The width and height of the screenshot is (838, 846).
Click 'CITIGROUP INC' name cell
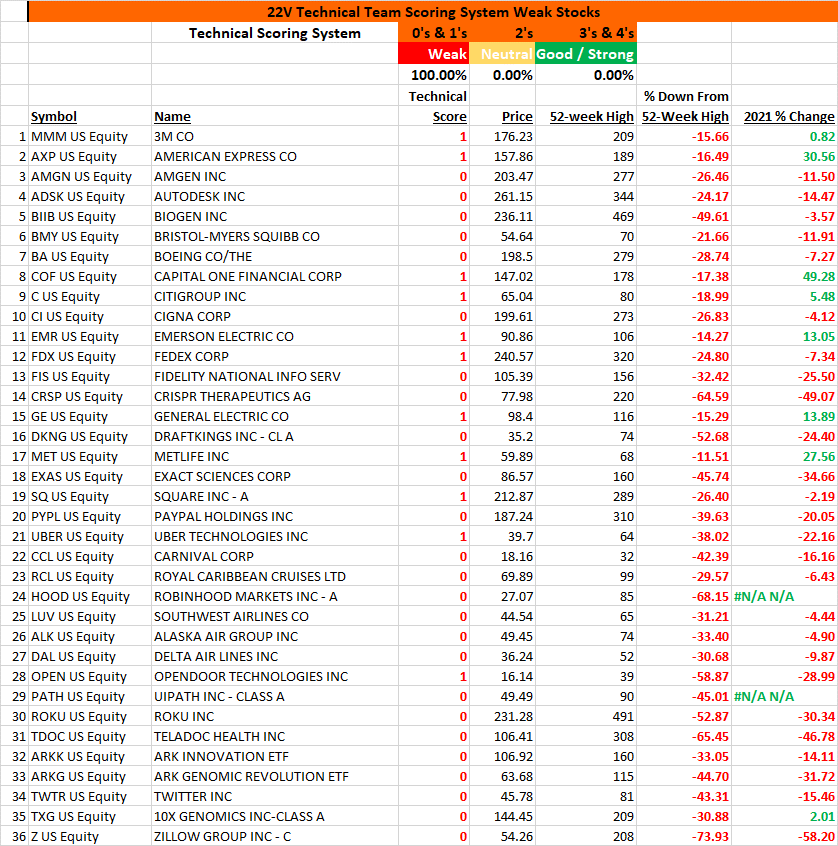(275, 296)
